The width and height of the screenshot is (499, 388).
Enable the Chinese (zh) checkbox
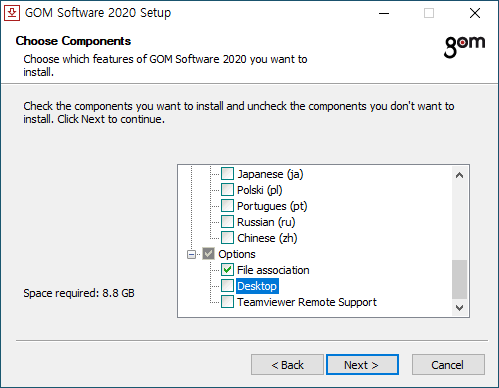(x=227, y=238)
